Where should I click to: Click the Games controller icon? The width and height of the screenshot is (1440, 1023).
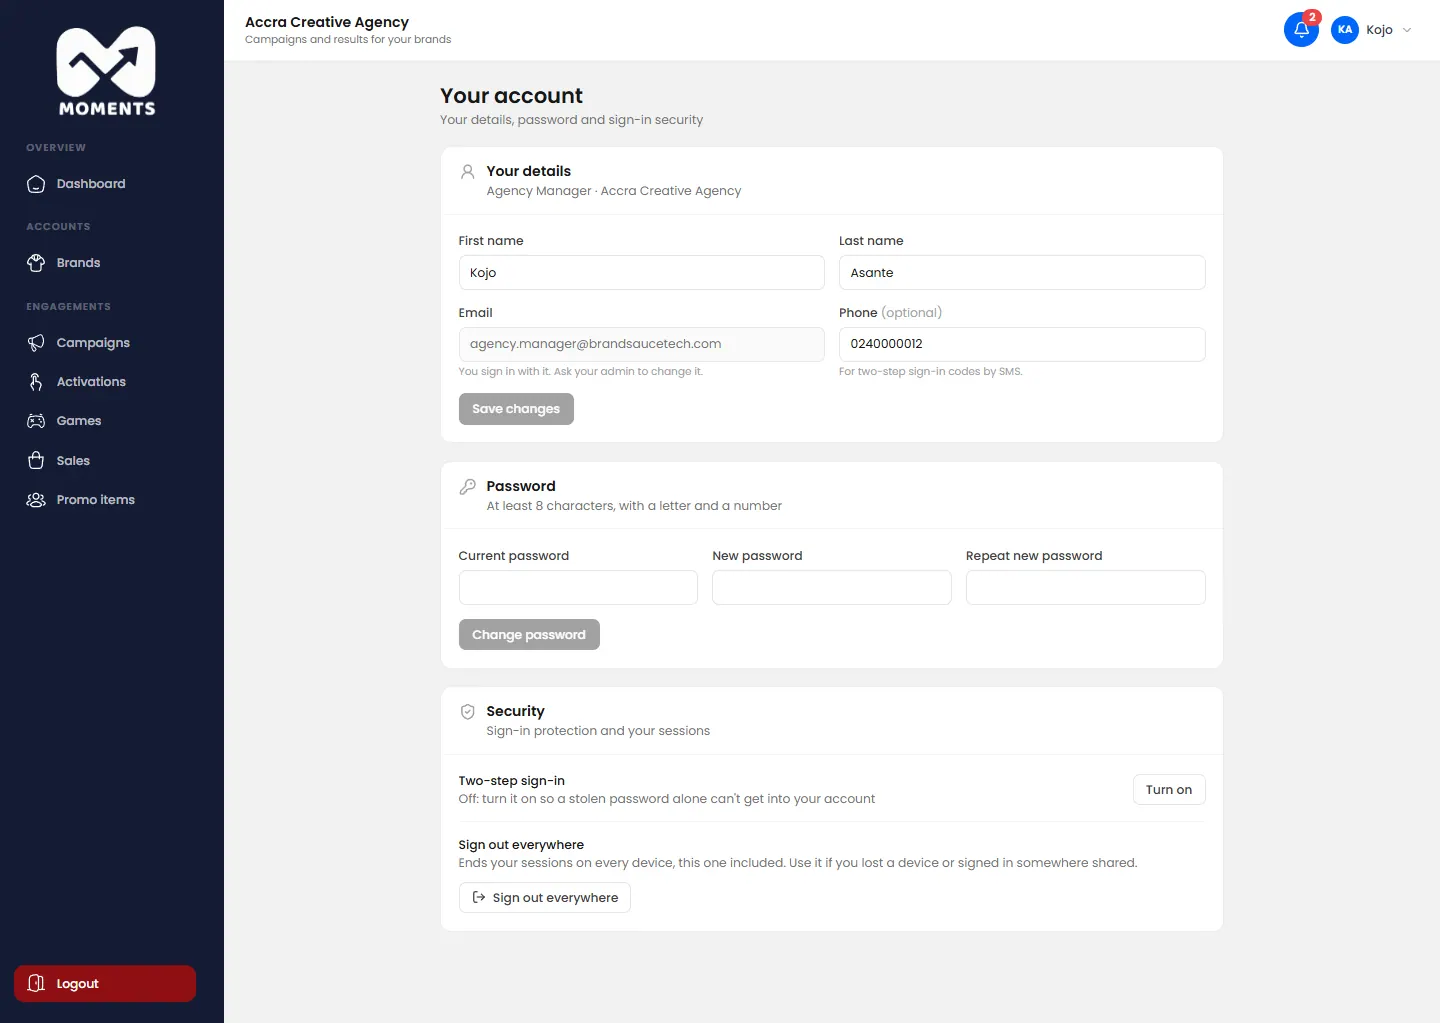point(36,421)
